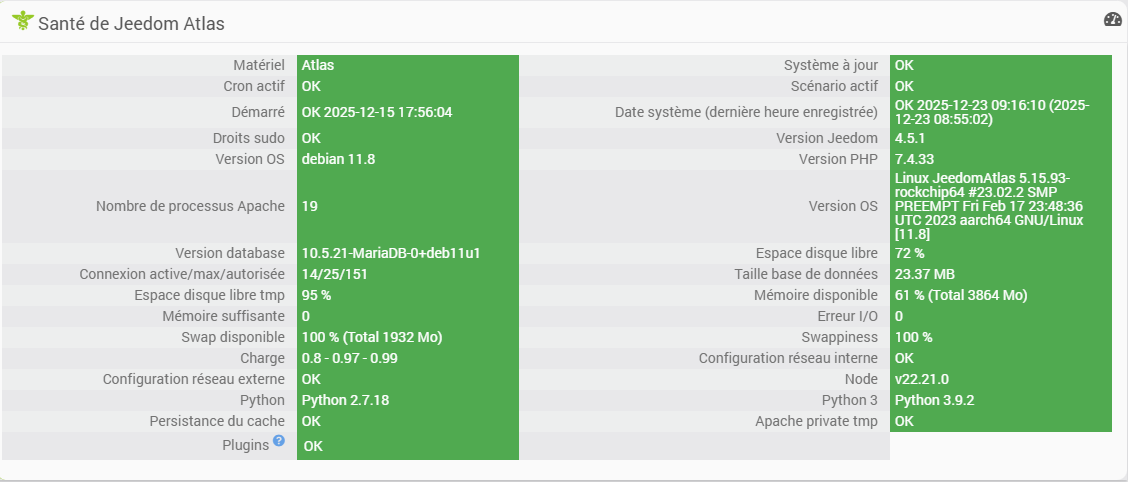1128x482 pixels.
Task: Select the MariaDB database version value
Action: click(x=391, y=253)
